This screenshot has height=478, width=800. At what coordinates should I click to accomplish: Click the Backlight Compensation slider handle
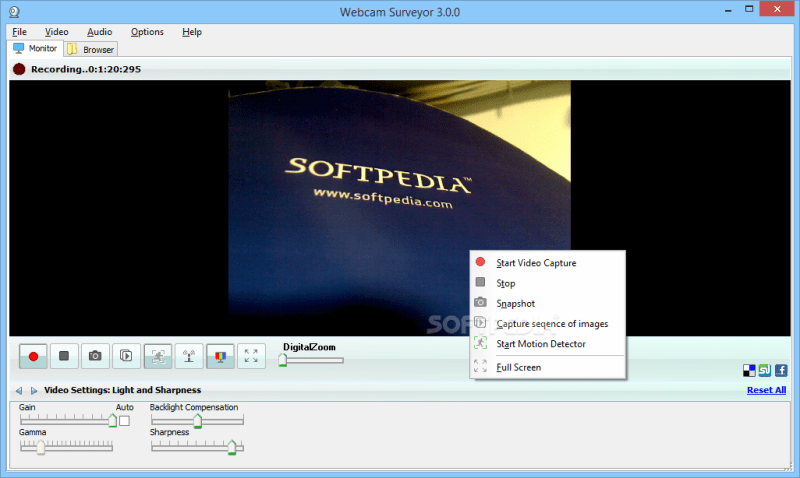tap(197, 421)
